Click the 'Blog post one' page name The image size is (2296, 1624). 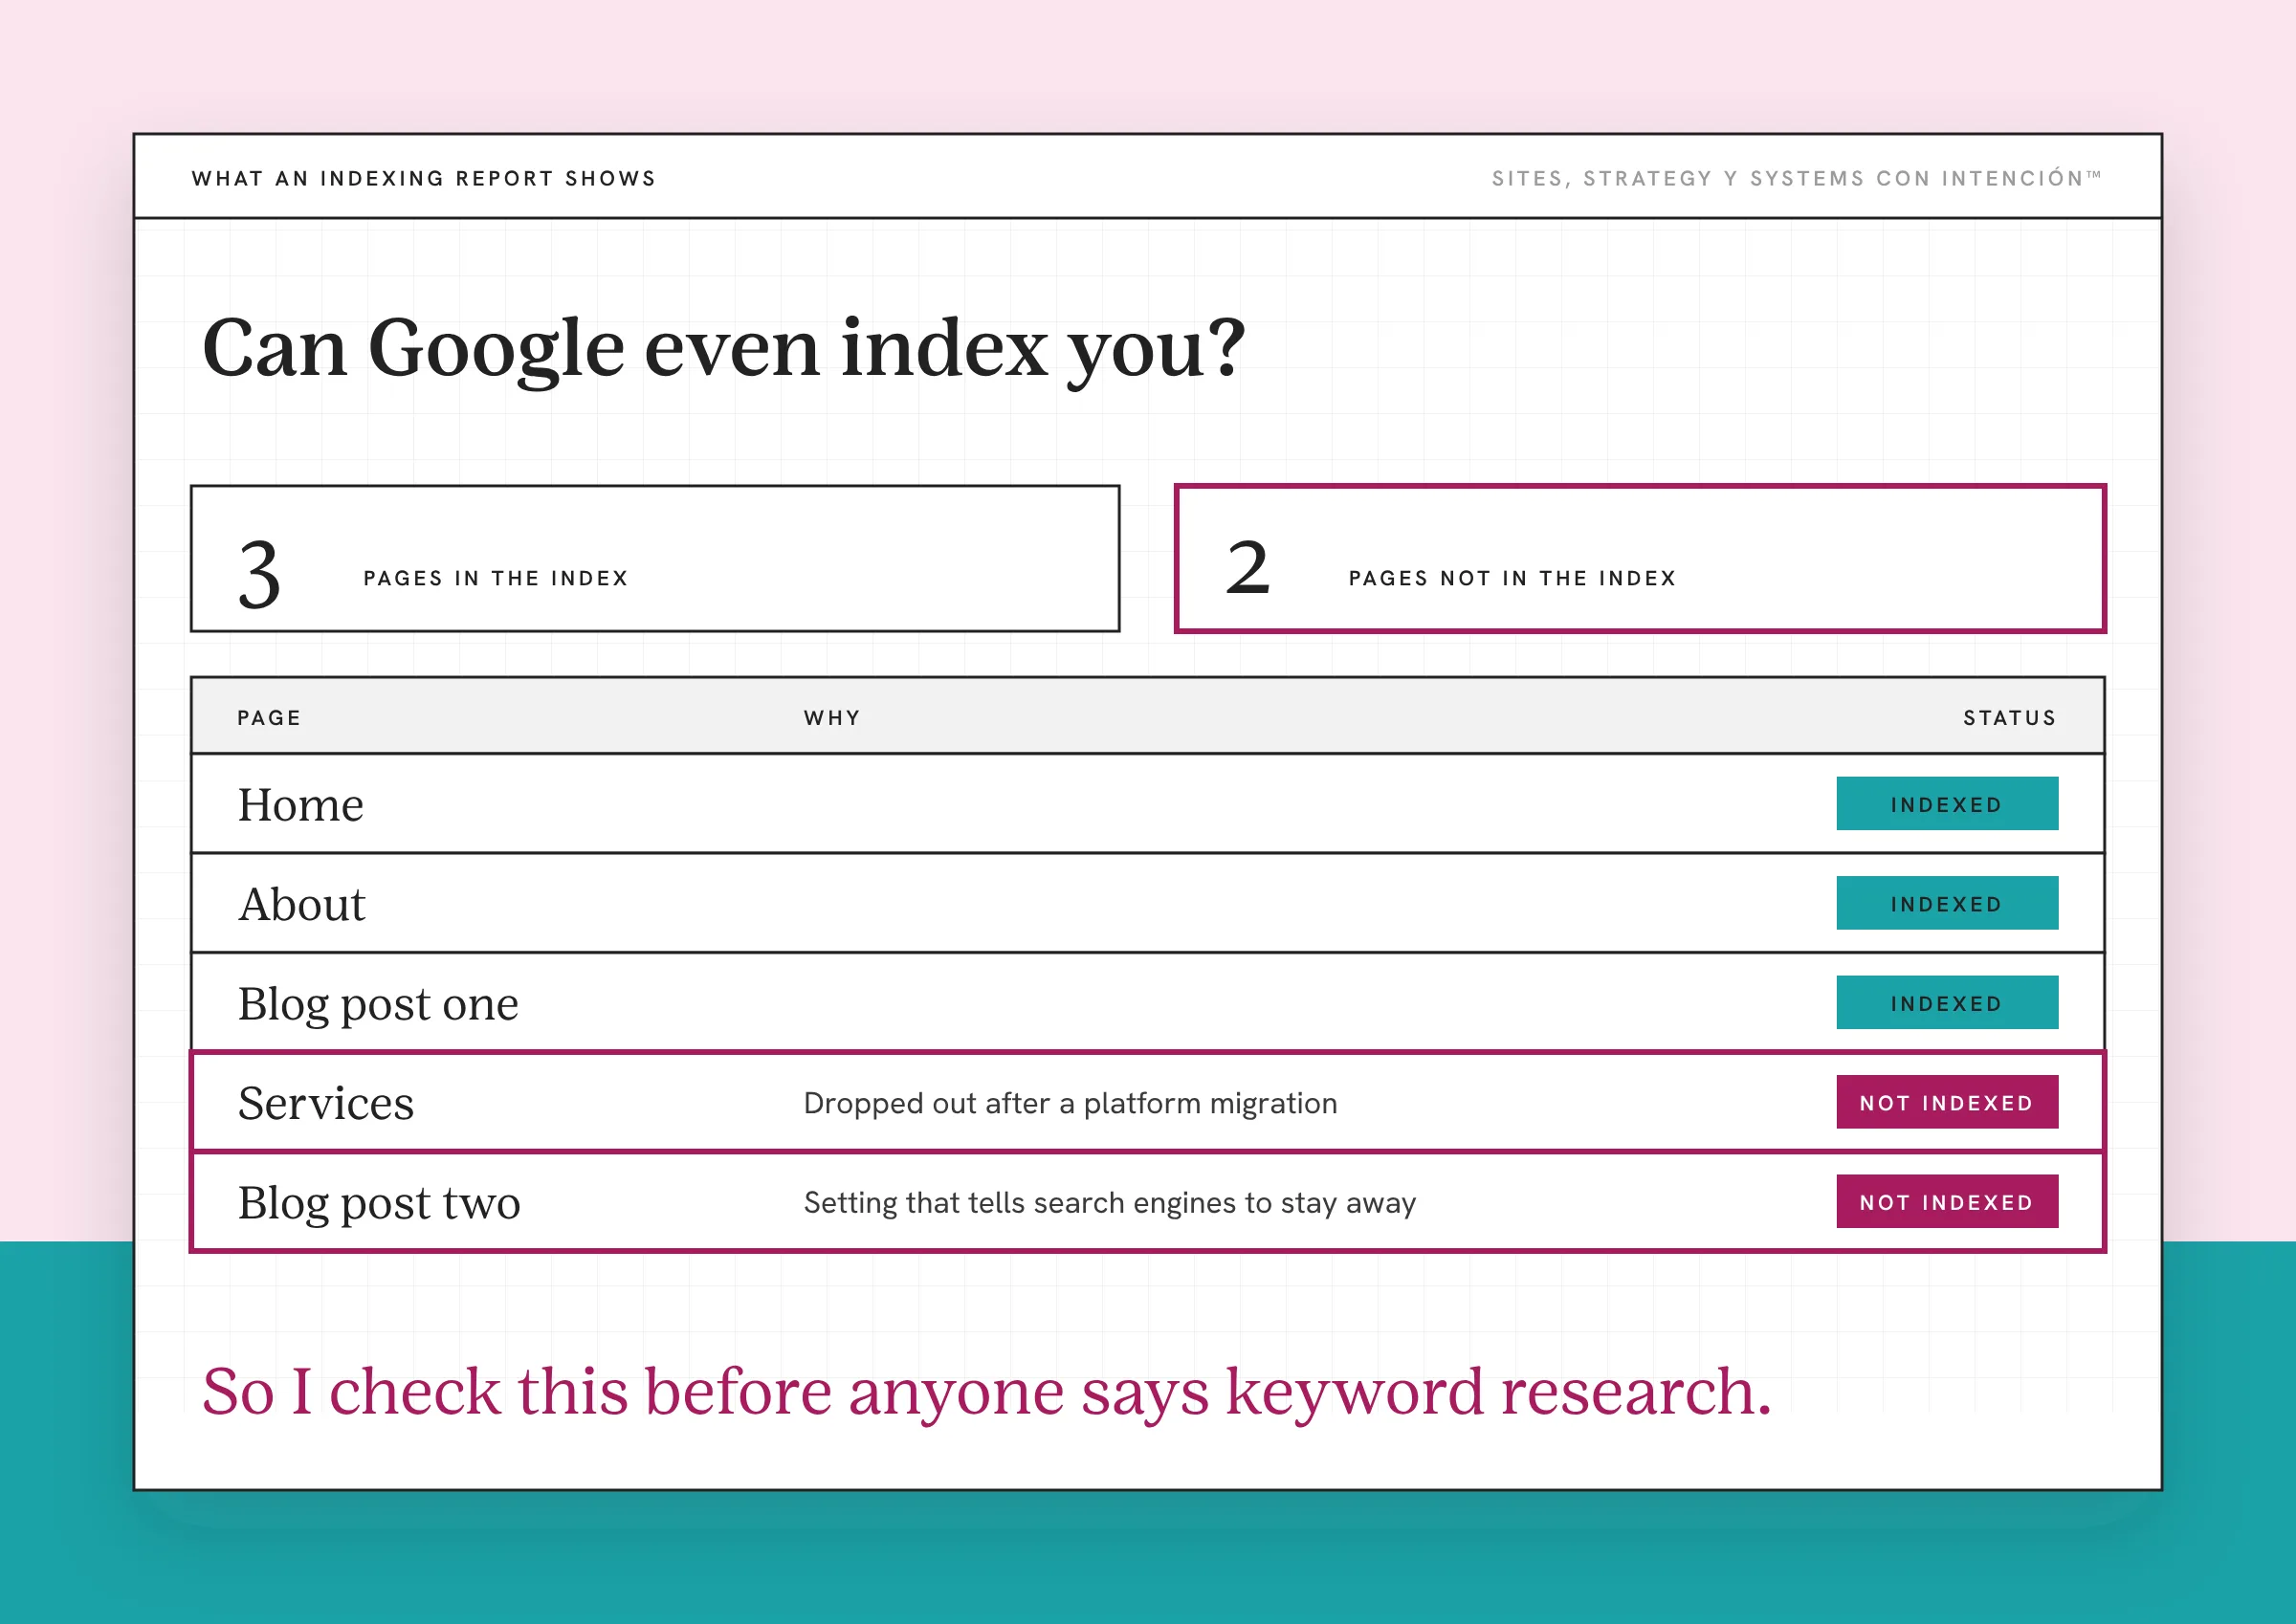point(378,1005)
